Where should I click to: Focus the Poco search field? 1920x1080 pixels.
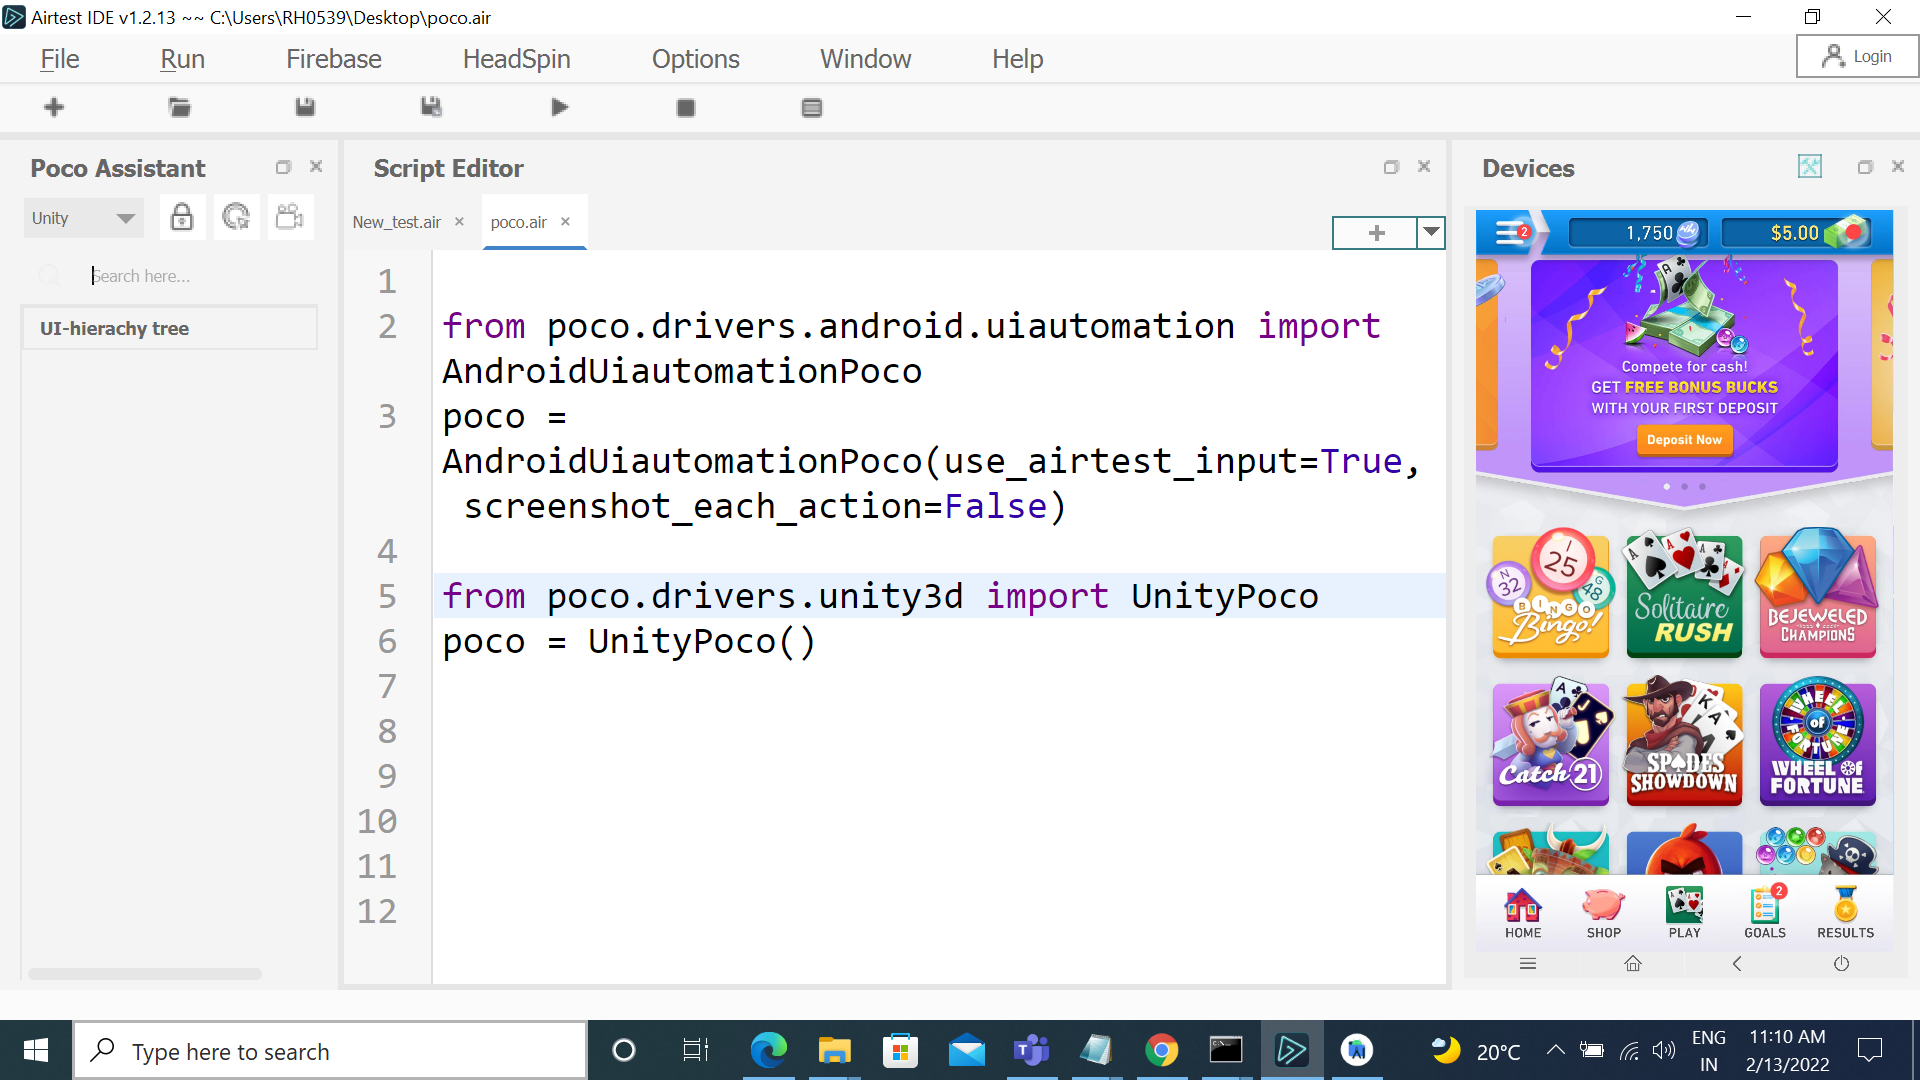(x=170, y=276)
